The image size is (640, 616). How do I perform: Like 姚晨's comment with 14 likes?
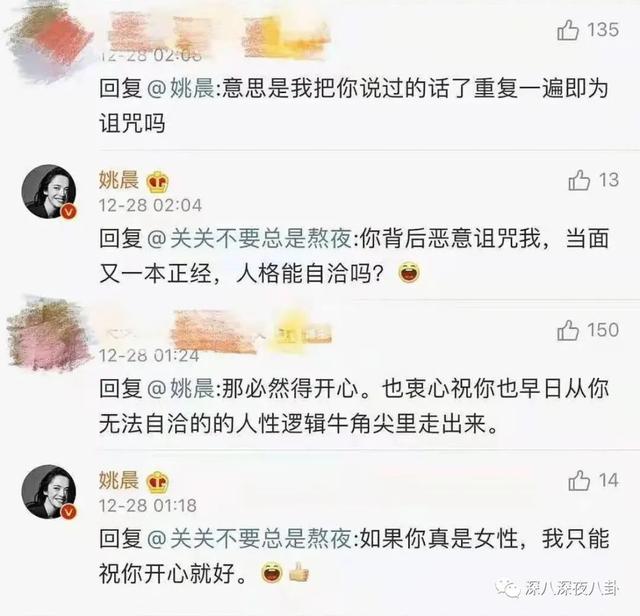click(x=579, y=480)
